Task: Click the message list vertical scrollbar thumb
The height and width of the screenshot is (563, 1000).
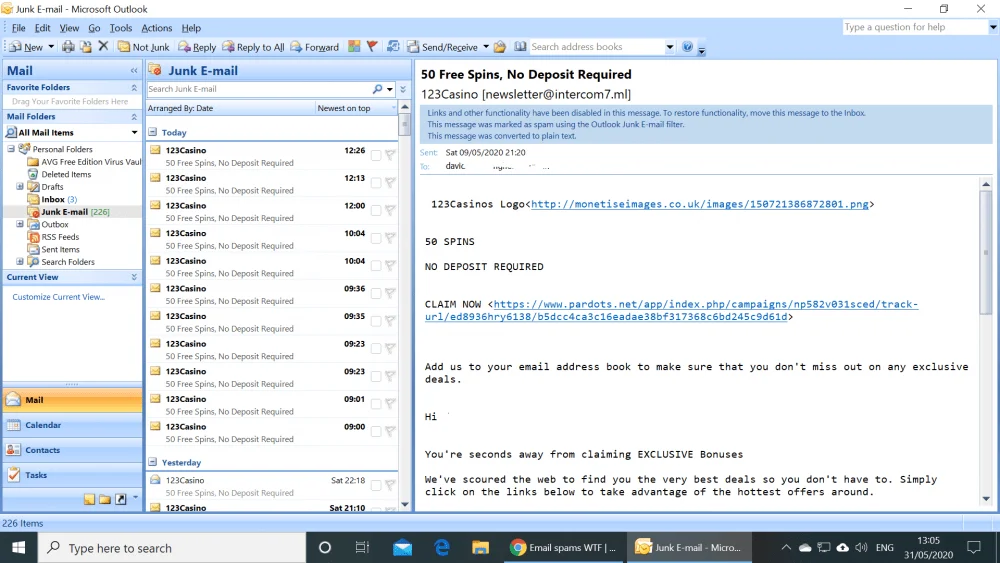Action: [405, 124]
